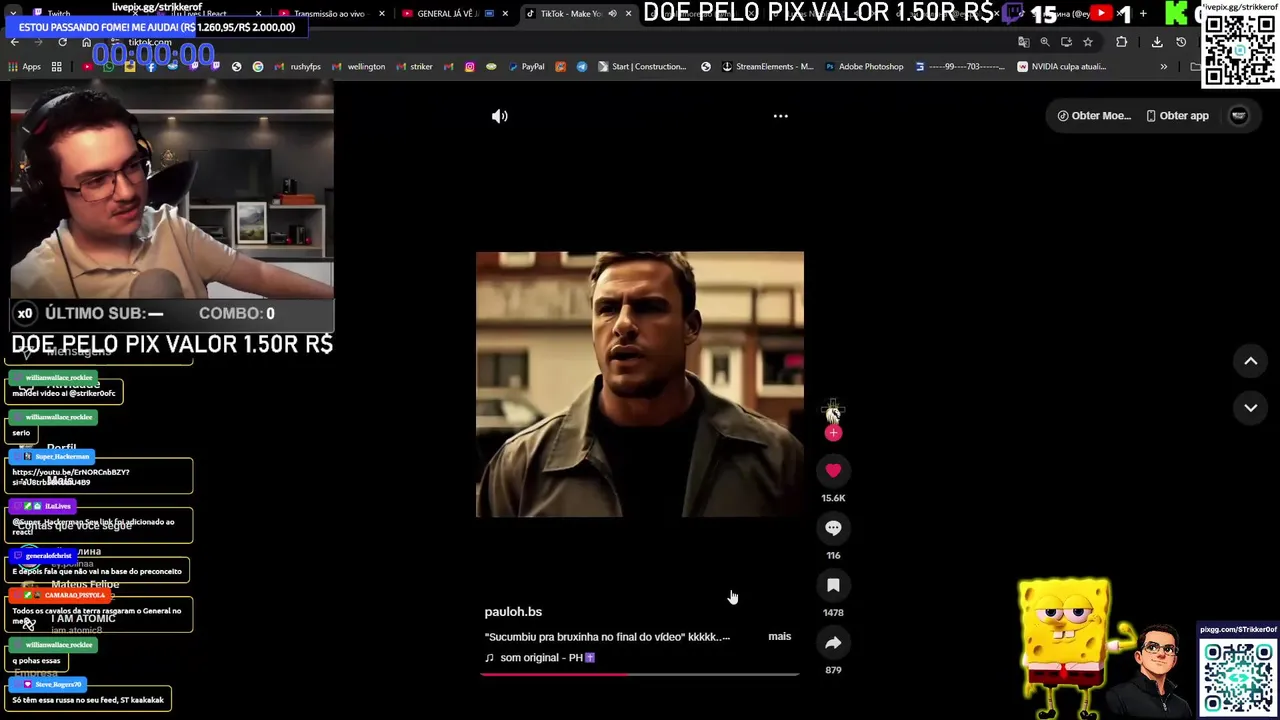The height and width of the screenshot is (720, 1280).
Task: Go to the previous video with up arrow
Action: point(1250,361)
